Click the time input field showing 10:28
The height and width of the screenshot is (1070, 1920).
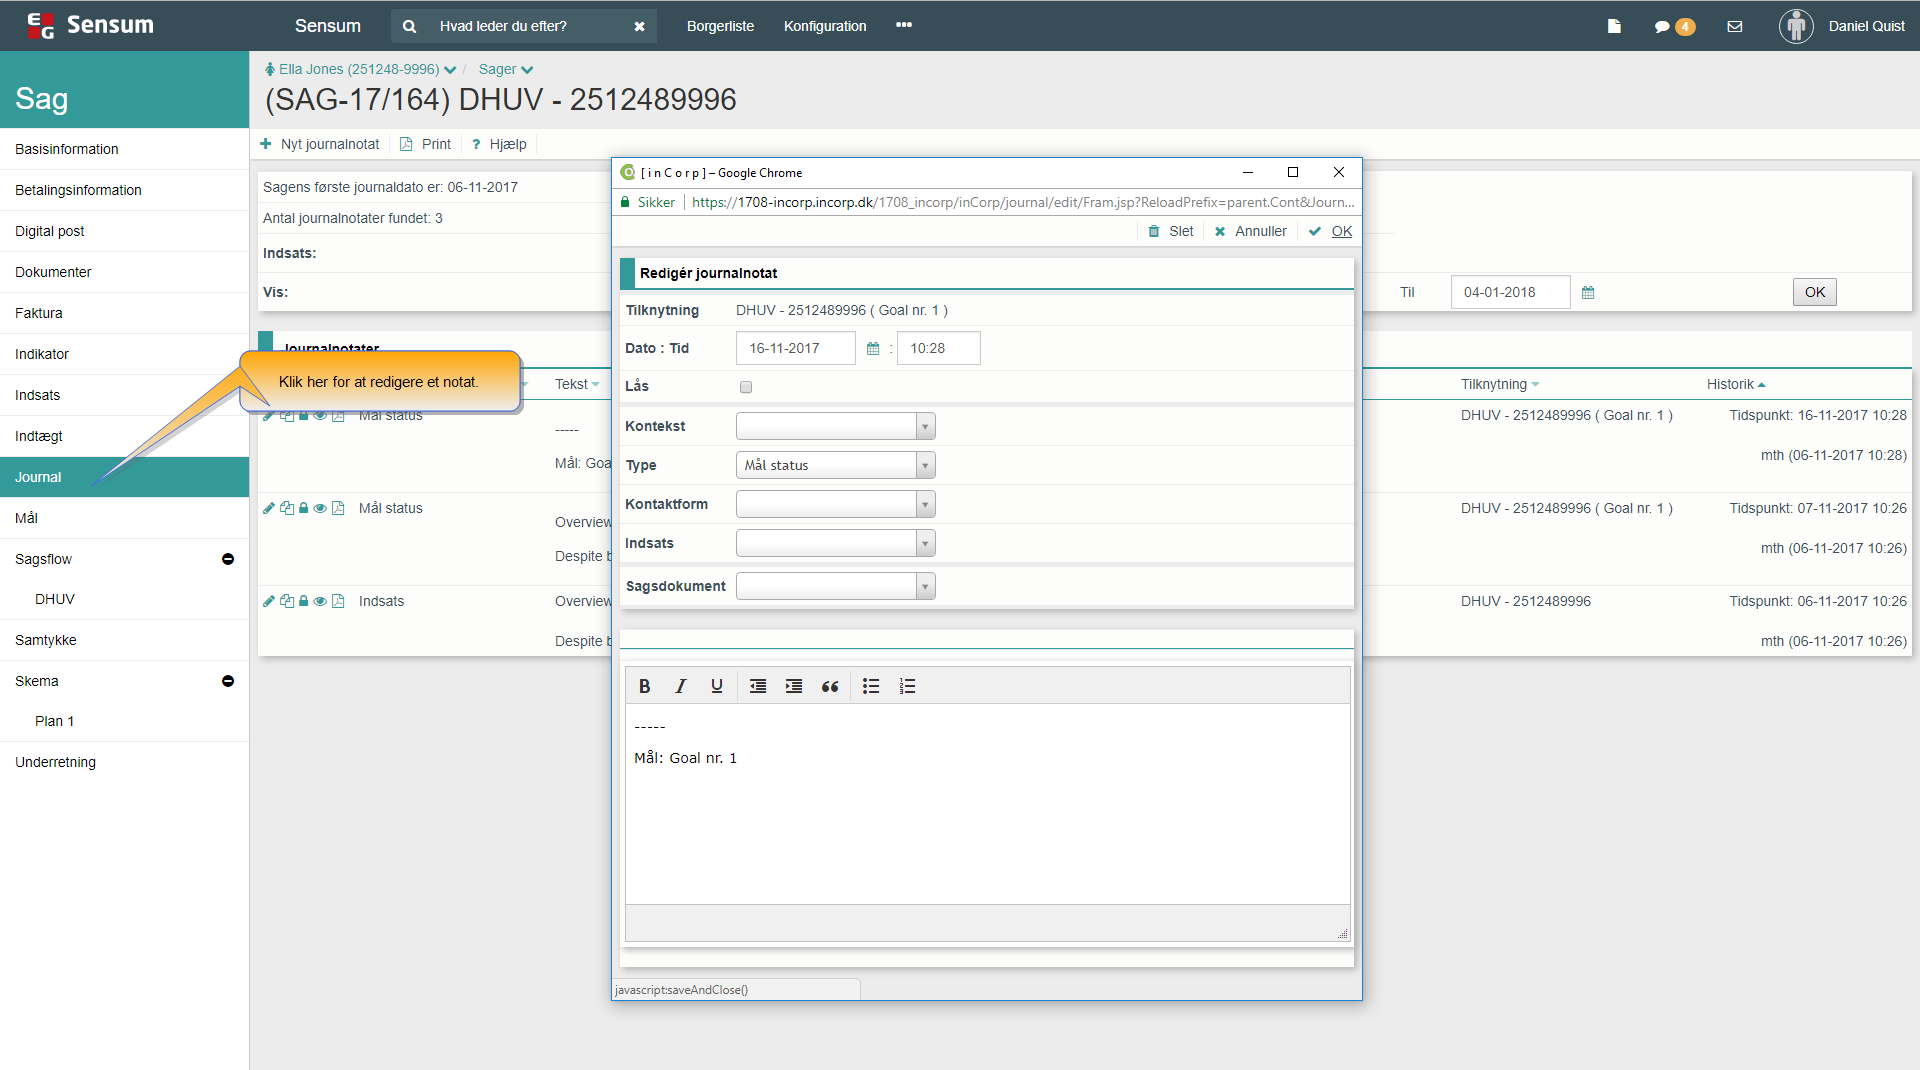(x=938, y=348)
